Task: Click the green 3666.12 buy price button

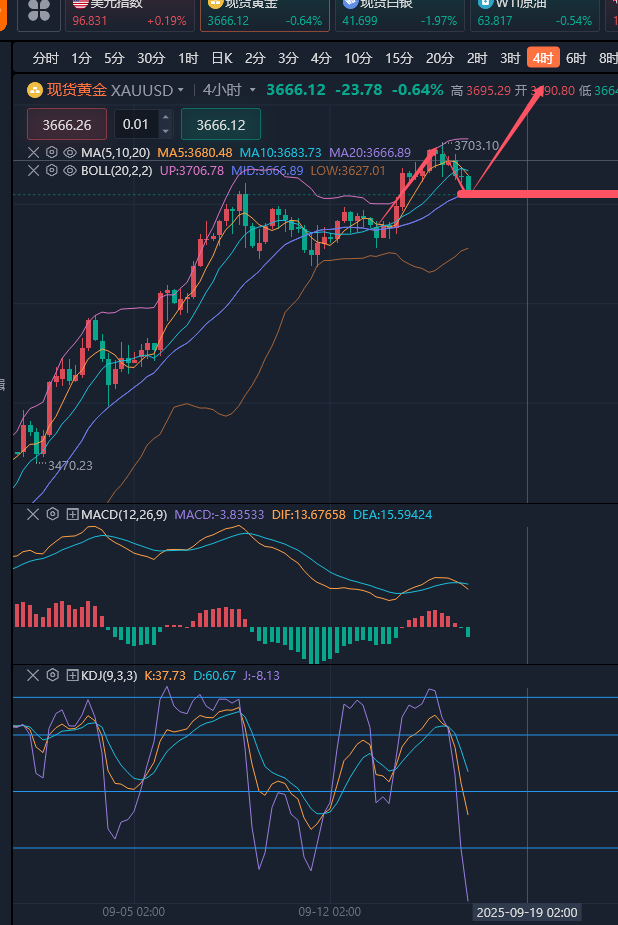Action: click(x=221, y=125)
